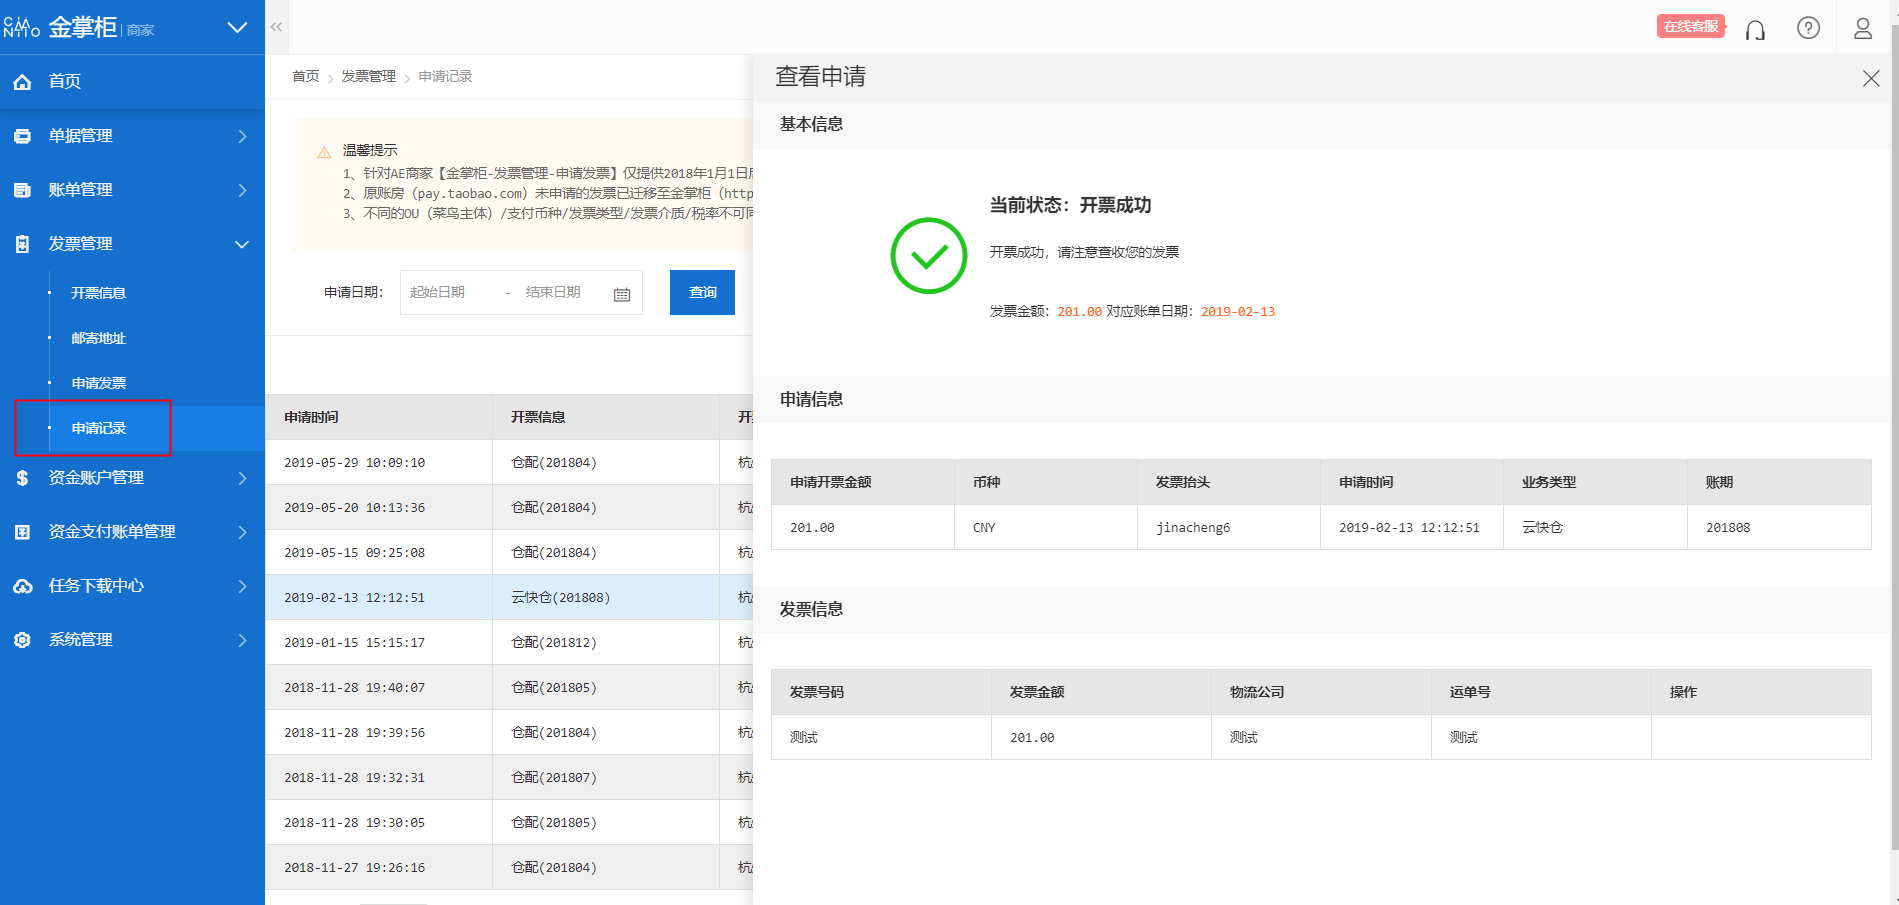This screenshot has width=1899, height=905.
Task: Open the 开票信息 submenu item
Action: [x=98, y=293]
